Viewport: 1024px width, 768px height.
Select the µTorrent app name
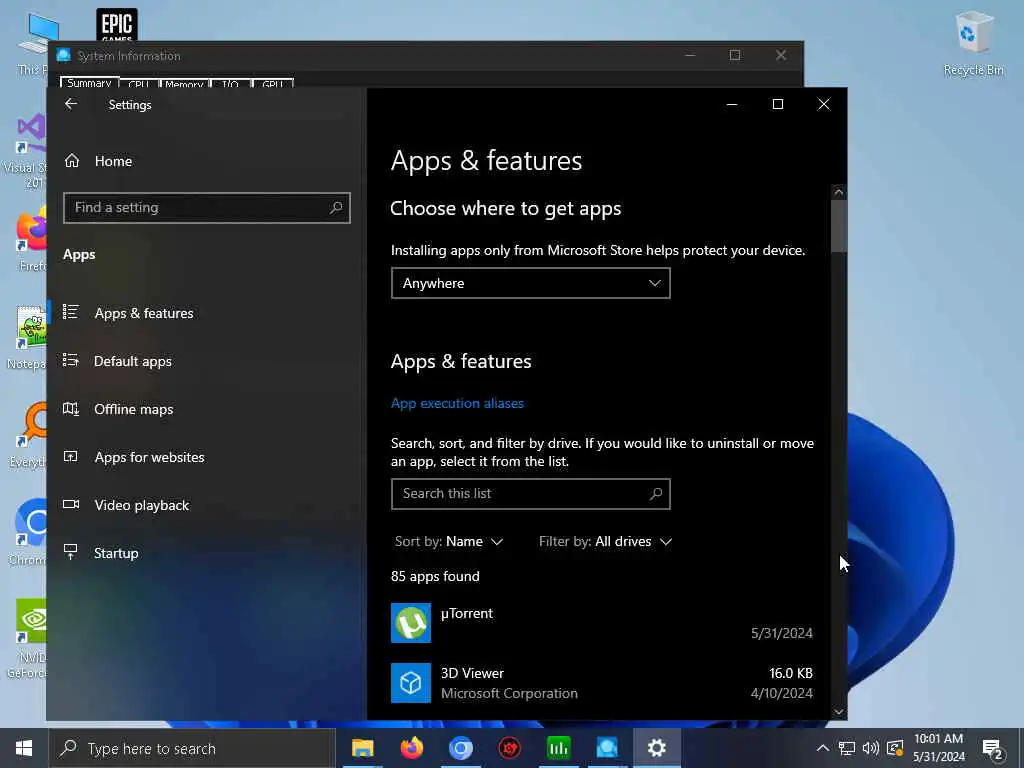tap(467, 614)
